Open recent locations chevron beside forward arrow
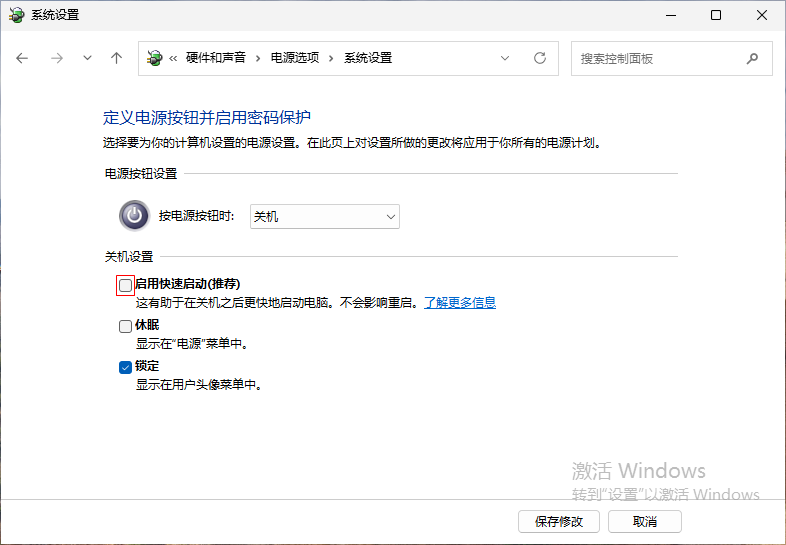Viewport: 786px width, 545px height. [x=87, y=58]
